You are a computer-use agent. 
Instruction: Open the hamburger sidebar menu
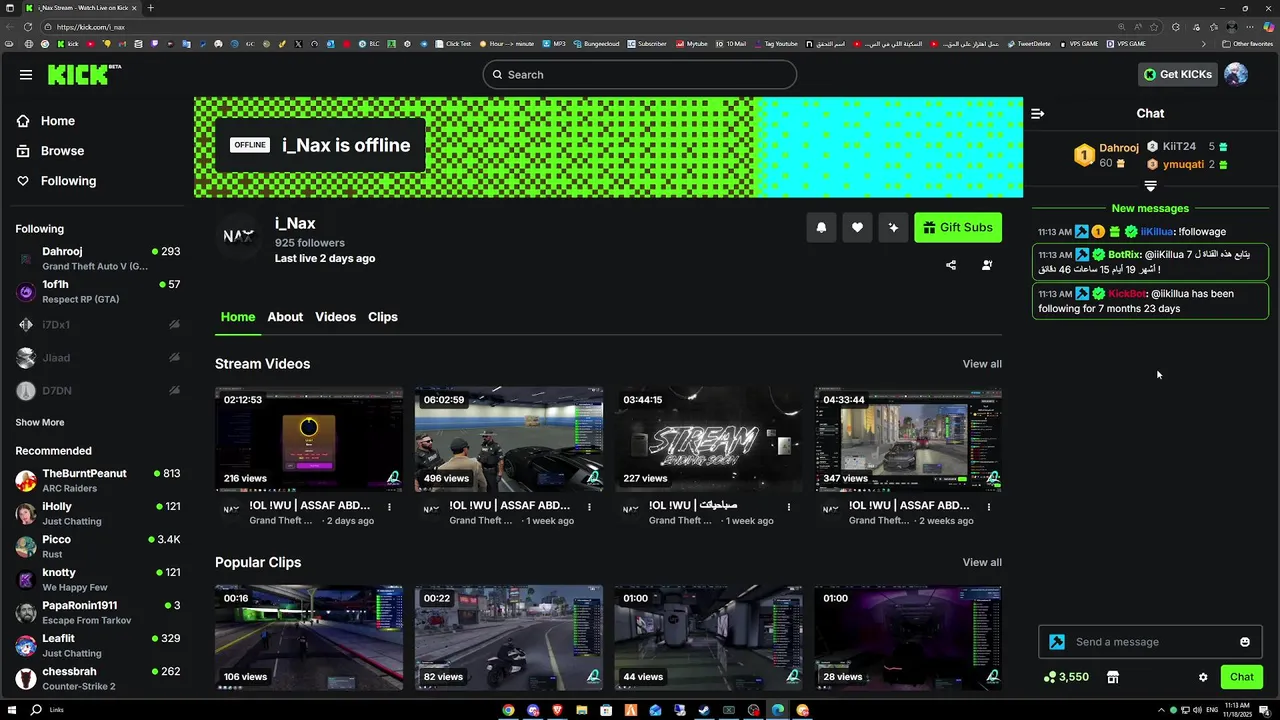[x=26, y=74]
